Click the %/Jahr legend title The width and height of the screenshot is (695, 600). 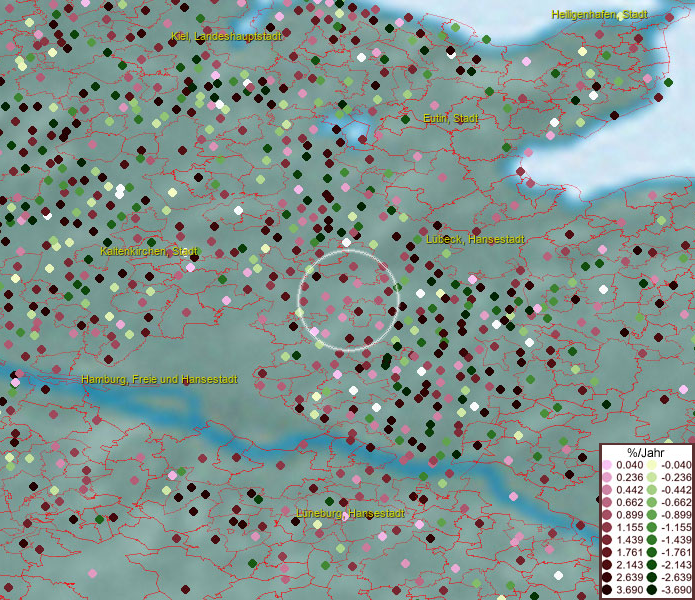click(x=646, y=452)
